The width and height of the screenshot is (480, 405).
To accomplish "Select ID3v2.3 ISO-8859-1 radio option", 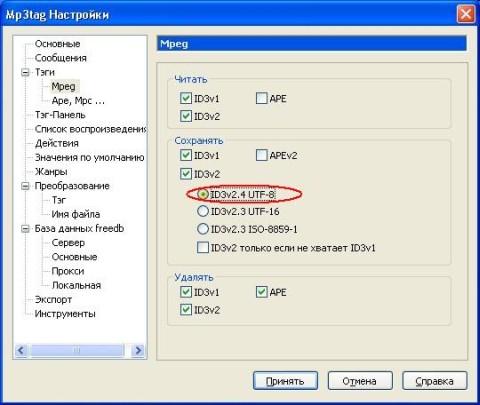I will [x=203, y=229].
